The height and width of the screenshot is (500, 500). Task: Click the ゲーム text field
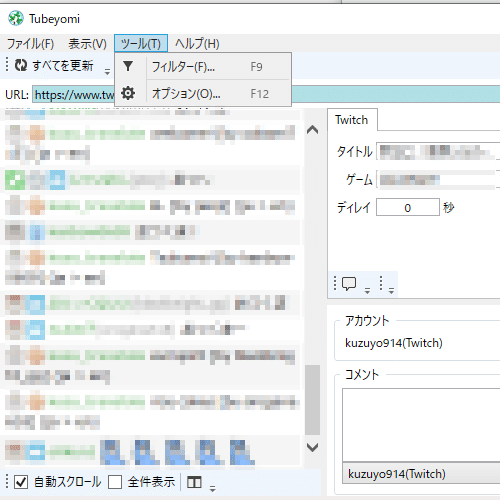pyautogui.click(x=438, y=180)
